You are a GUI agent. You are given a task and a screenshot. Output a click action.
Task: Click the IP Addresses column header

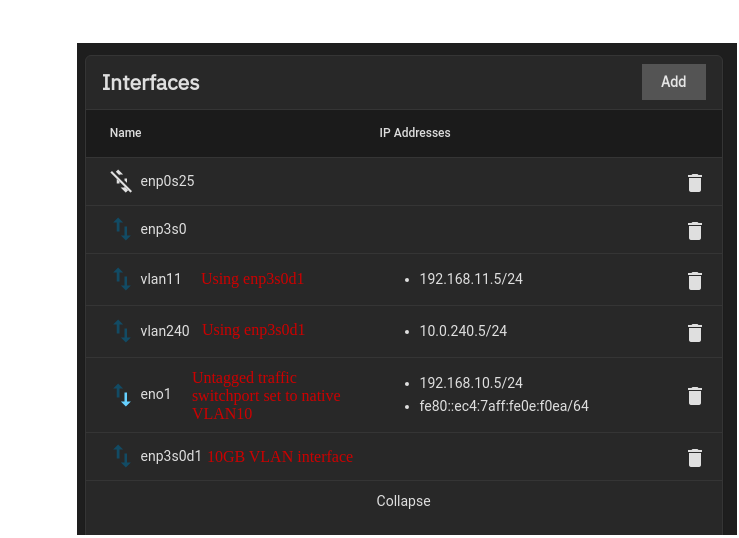[415, 133]
